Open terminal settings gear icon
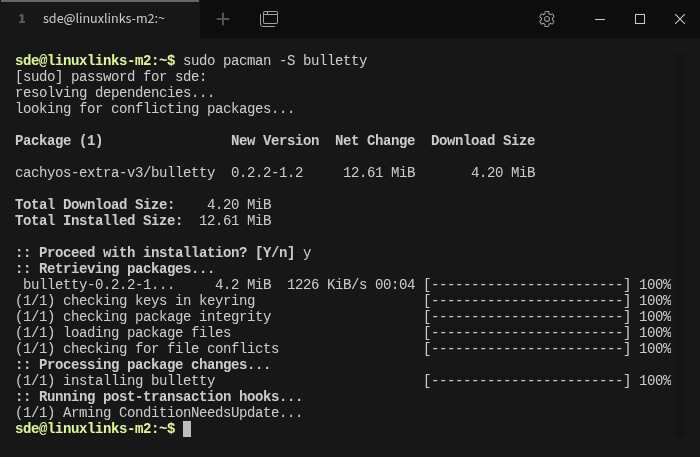This screenshot has width=700, height=457. pyautogui.click(x=546, y=19)
